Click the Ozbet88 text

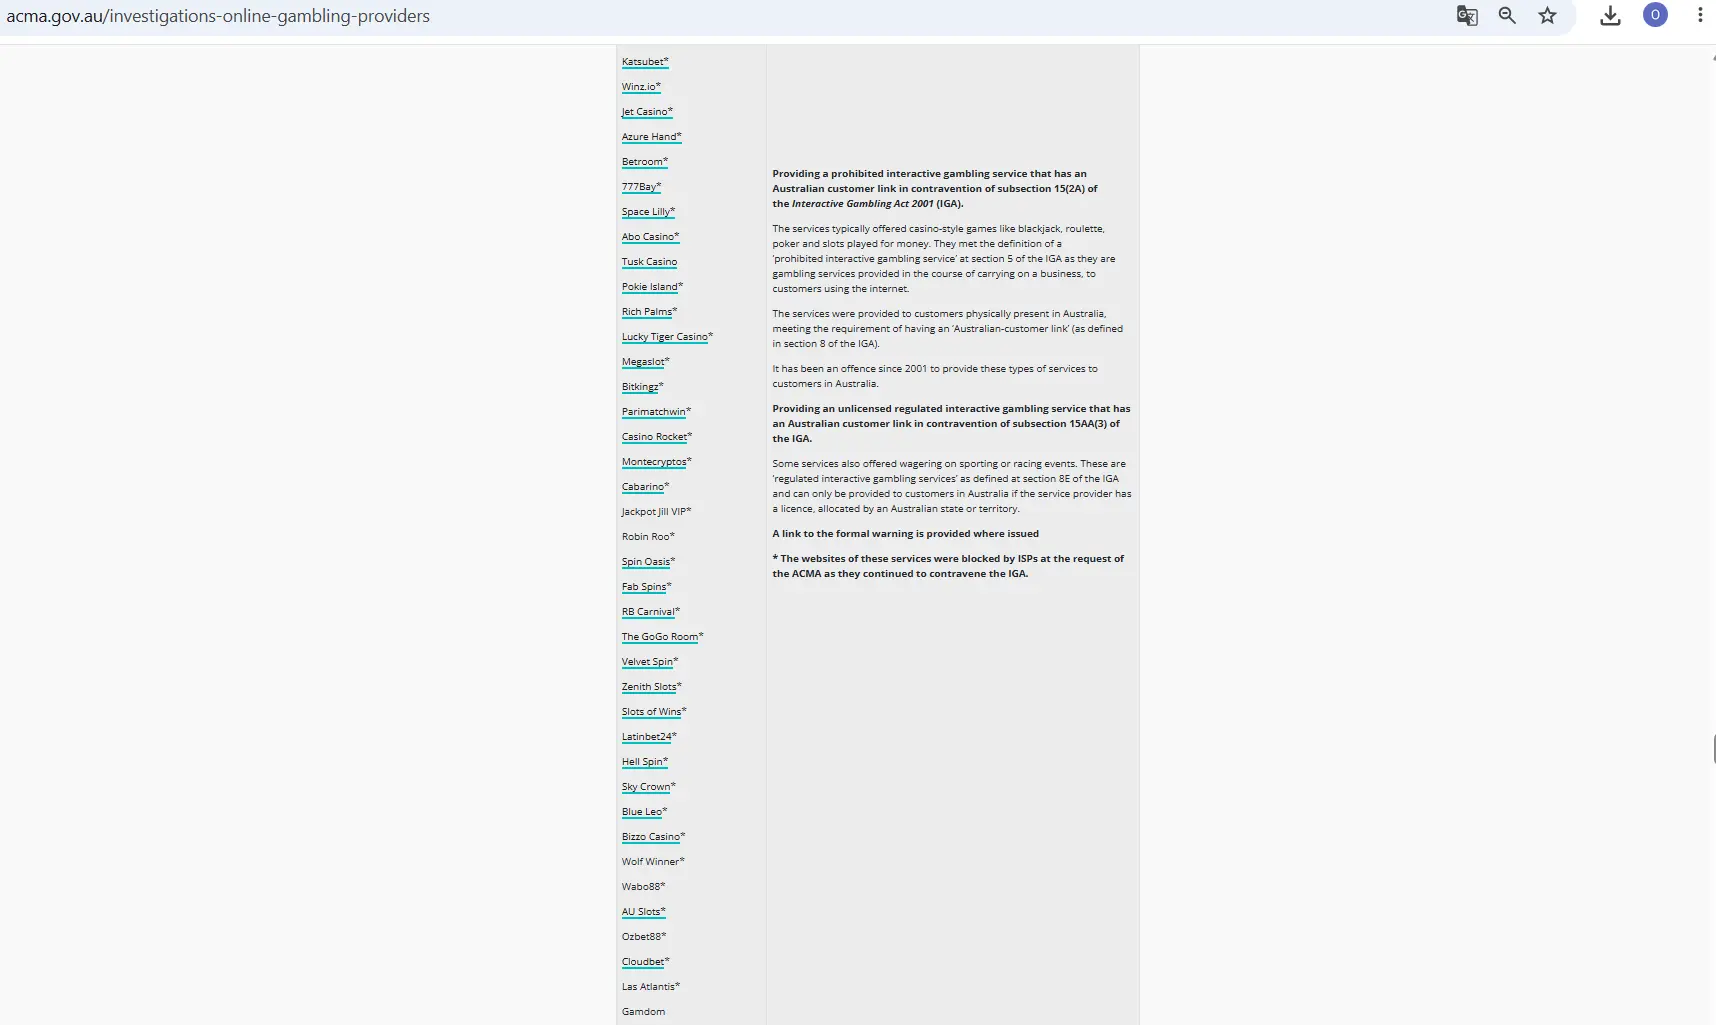643,937
